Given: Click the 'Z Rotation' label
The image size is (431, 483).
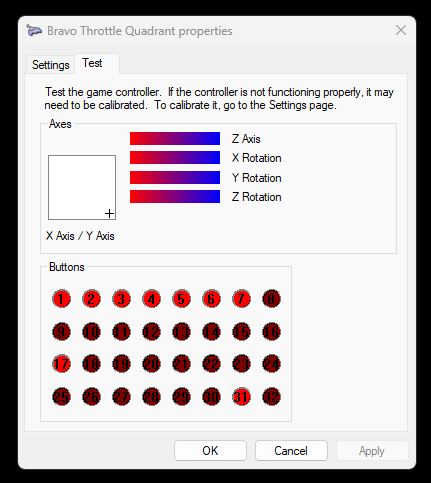Looking at the screenshot, I should 257,197.
